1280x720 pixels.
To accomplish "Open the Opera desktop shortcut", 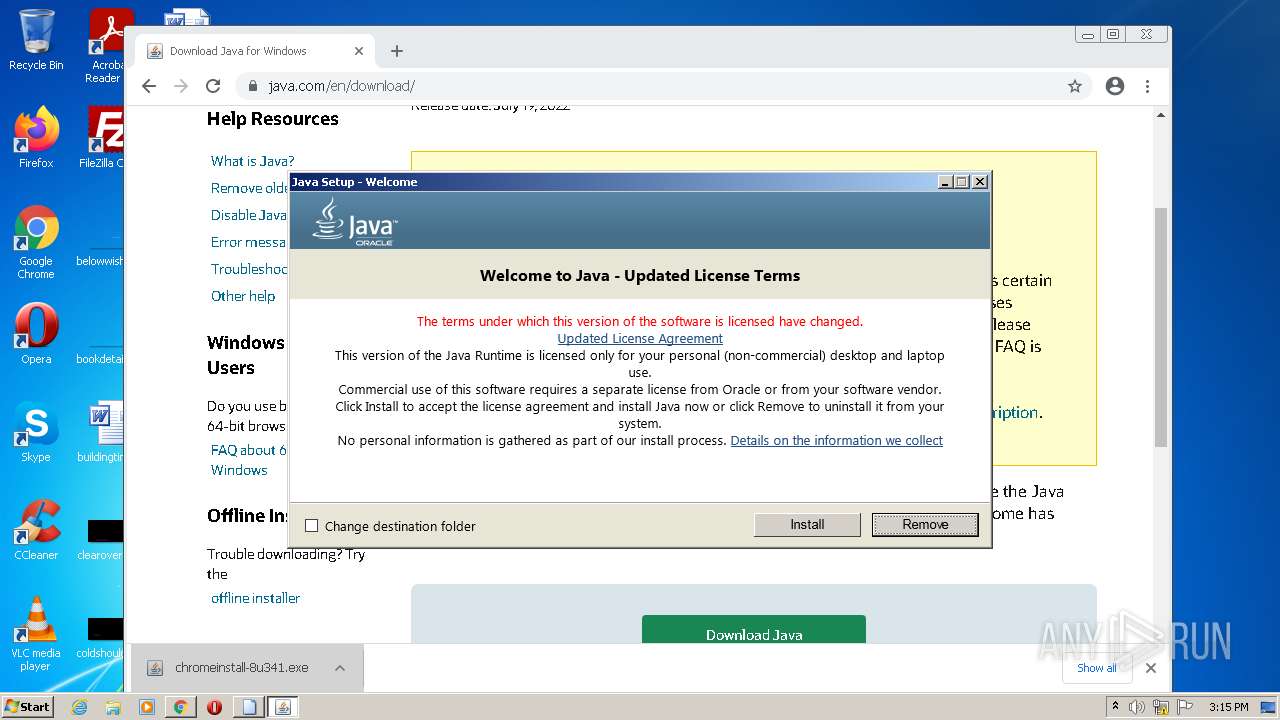I will [36, 333].
